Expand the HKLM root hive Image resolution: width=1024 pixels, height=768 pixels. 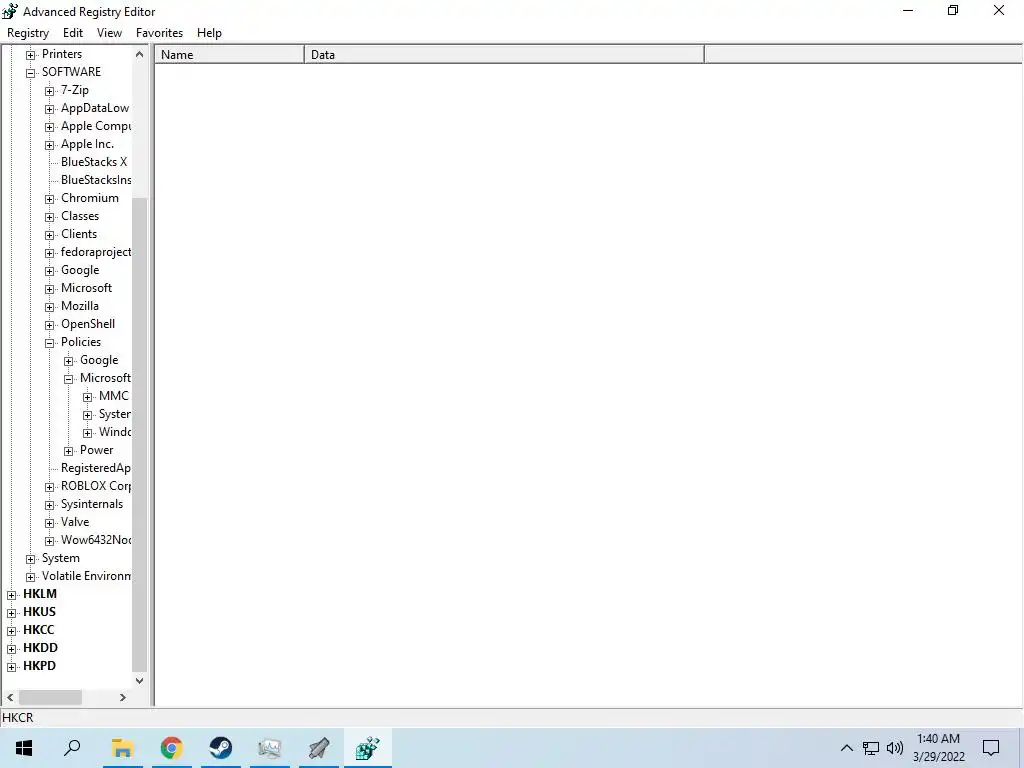(x=11, y=595)
